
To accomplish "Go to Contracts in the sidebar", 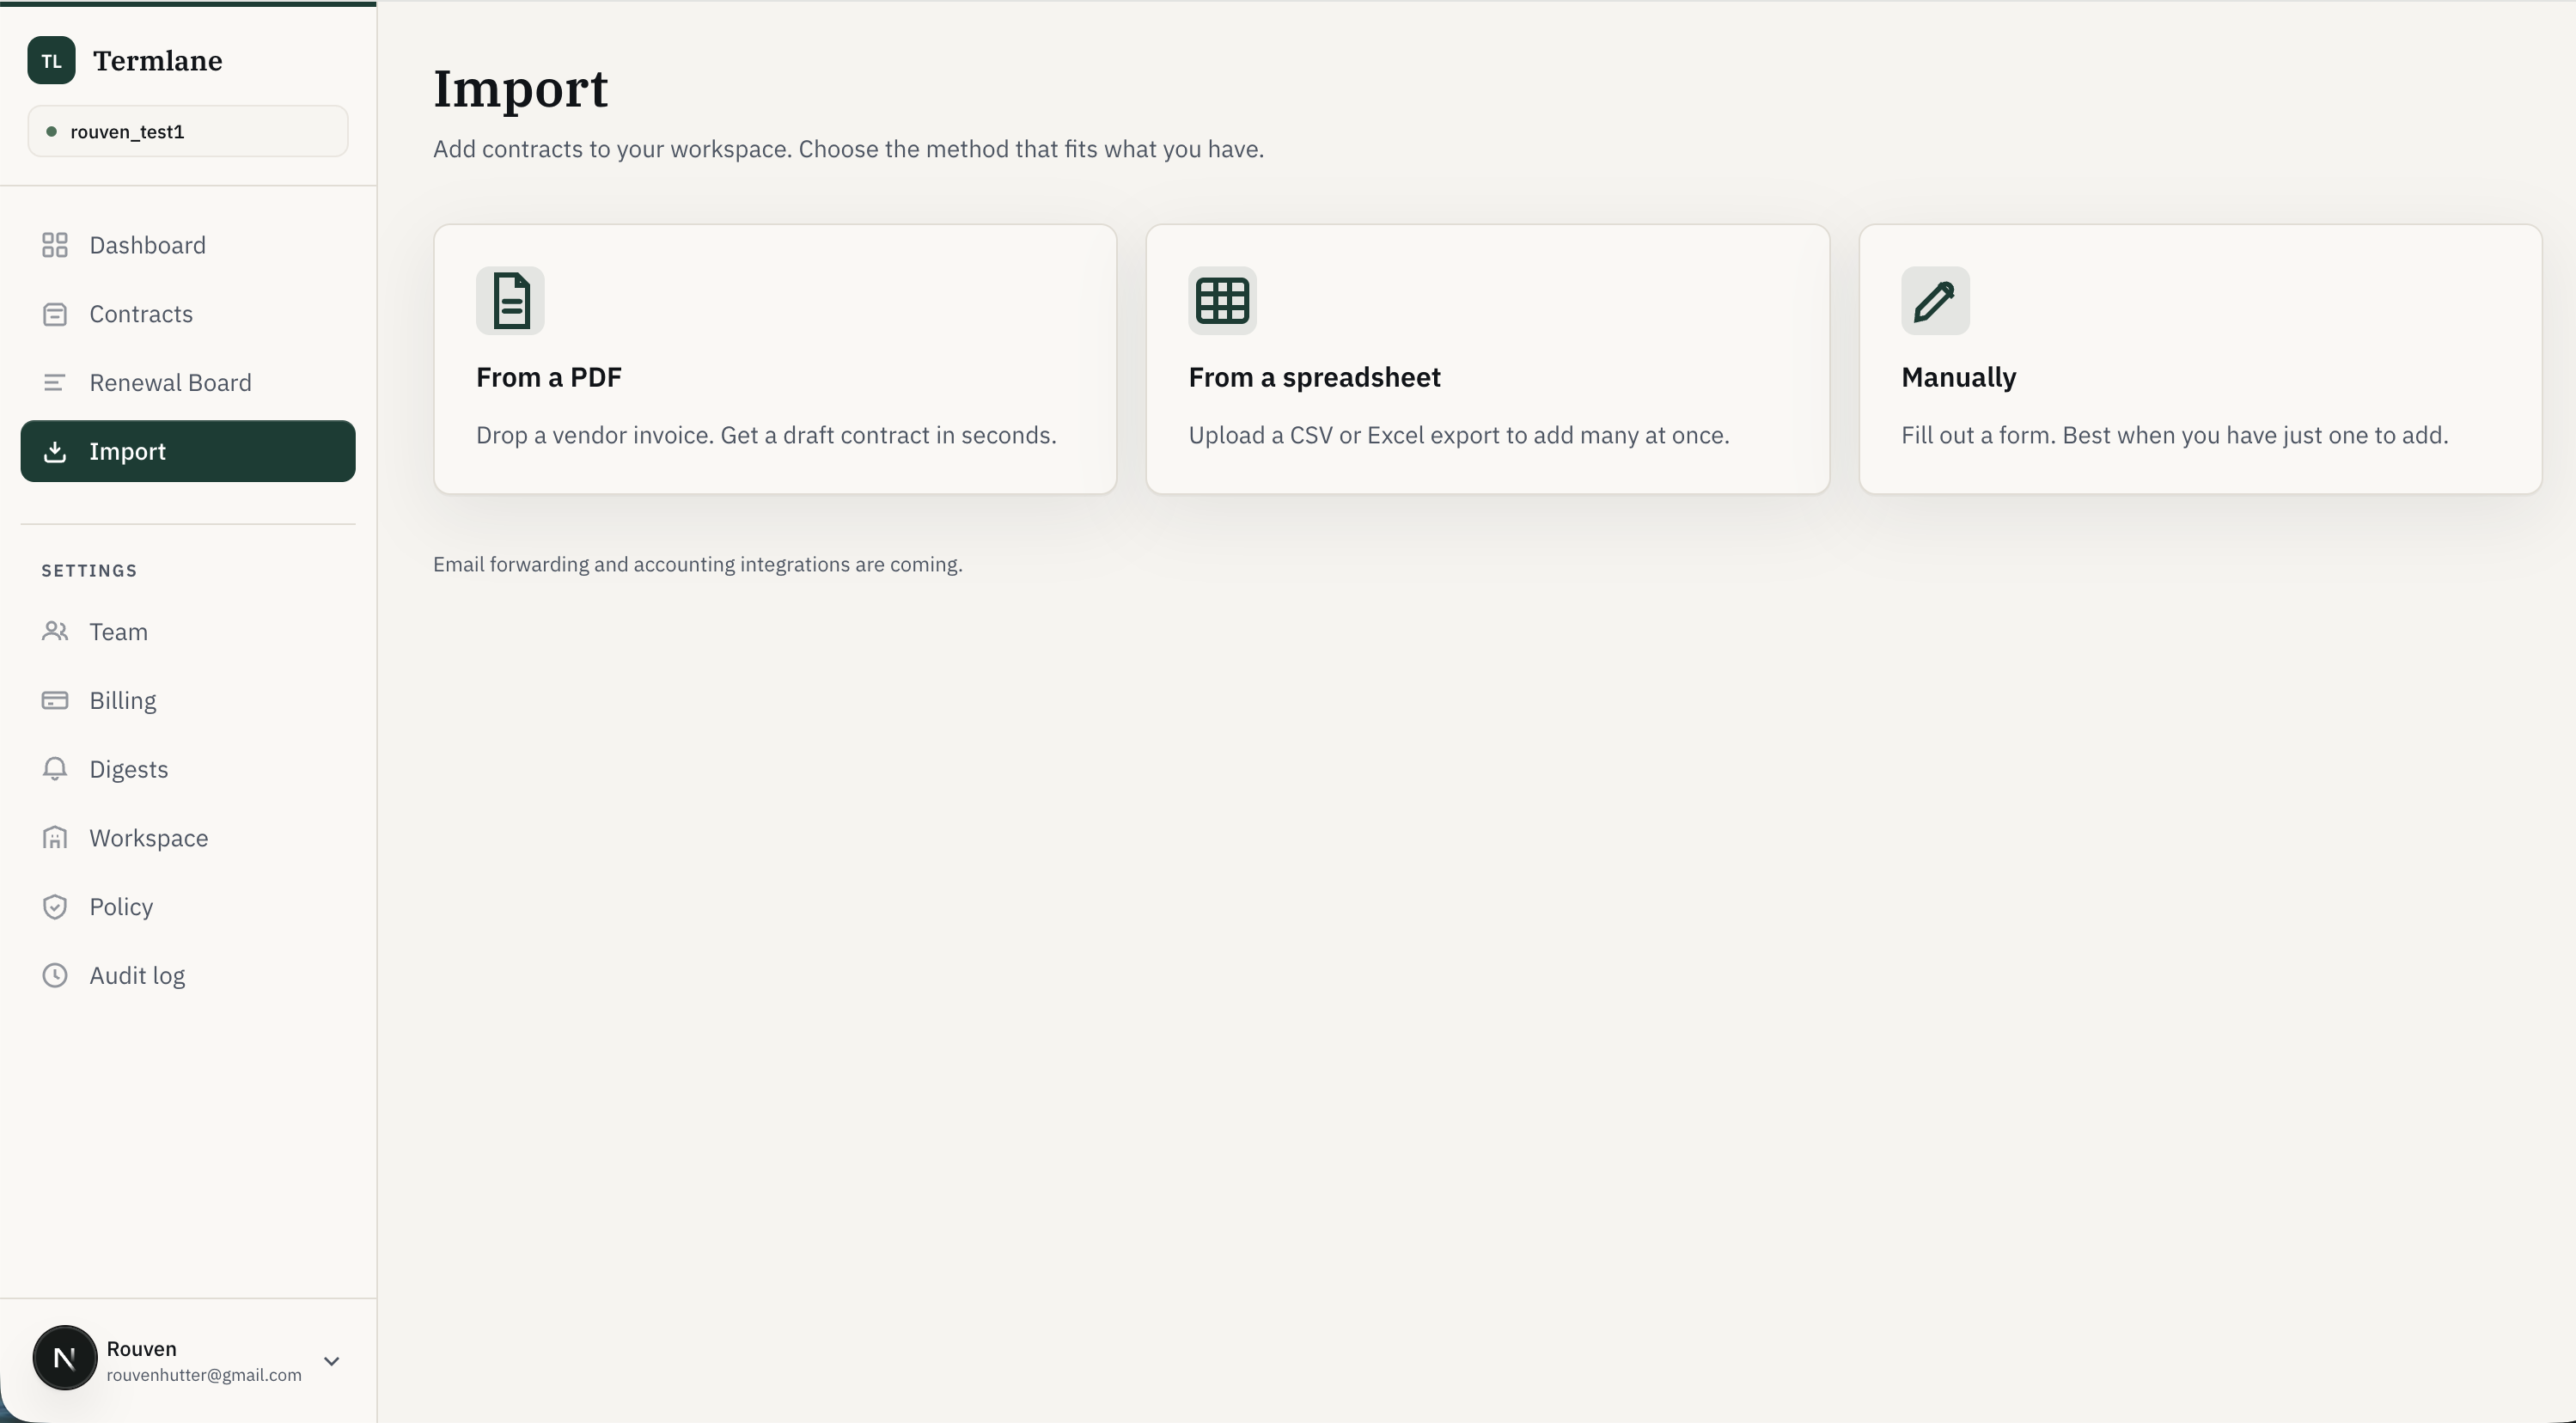I will point(141,314).
